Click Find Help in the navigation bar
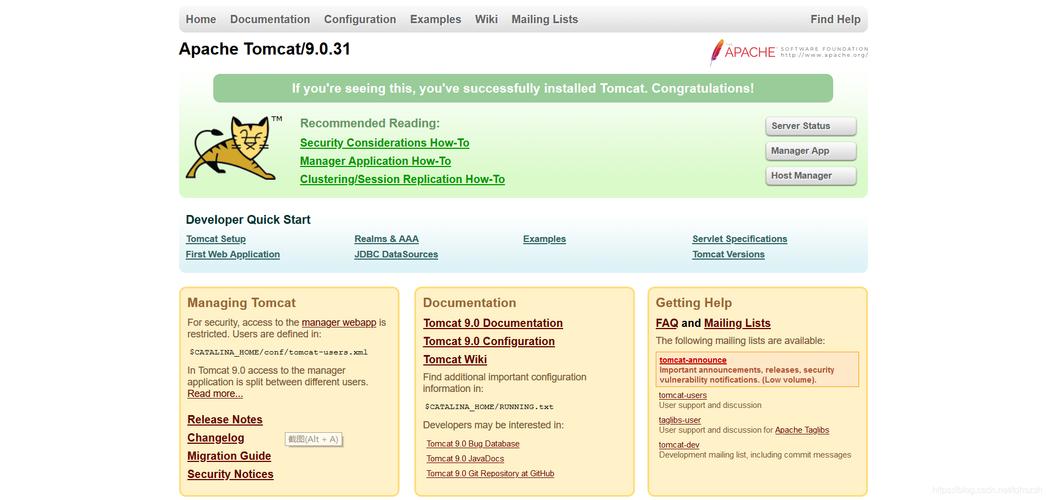Screen dimensions: 1047x500 [835, 19]
